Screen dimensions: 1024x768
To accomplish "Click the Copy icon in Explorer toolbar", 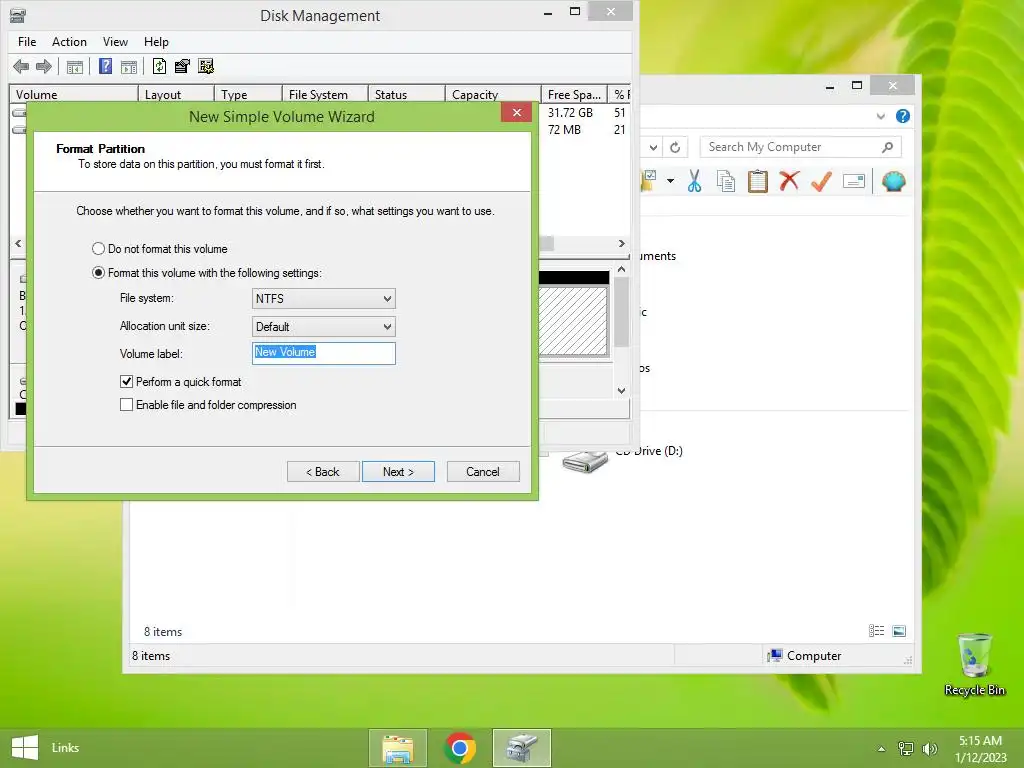I will pos(726,181).
